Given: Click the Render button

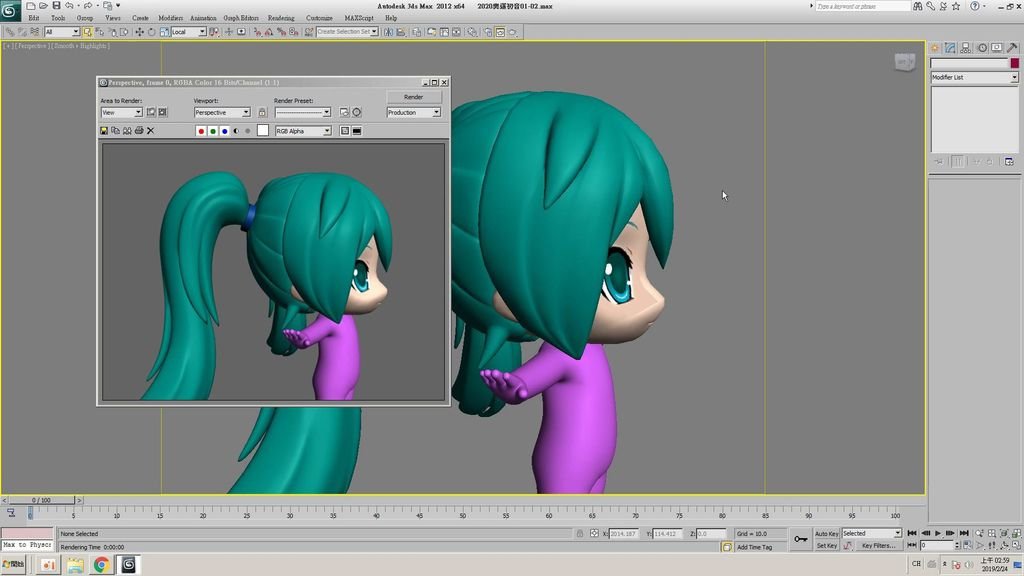Looking at the screenshot, I should (413, 97).
